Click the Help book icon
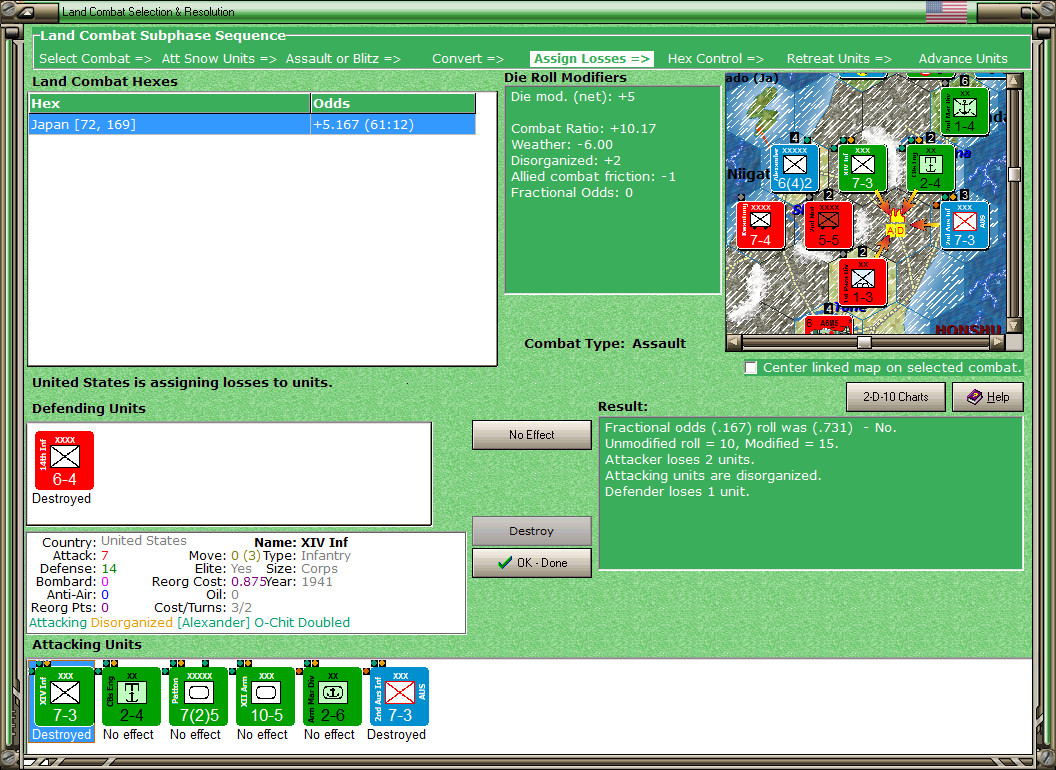Image resolution: width=1056 pixels, height=770 pixels. 974,397
